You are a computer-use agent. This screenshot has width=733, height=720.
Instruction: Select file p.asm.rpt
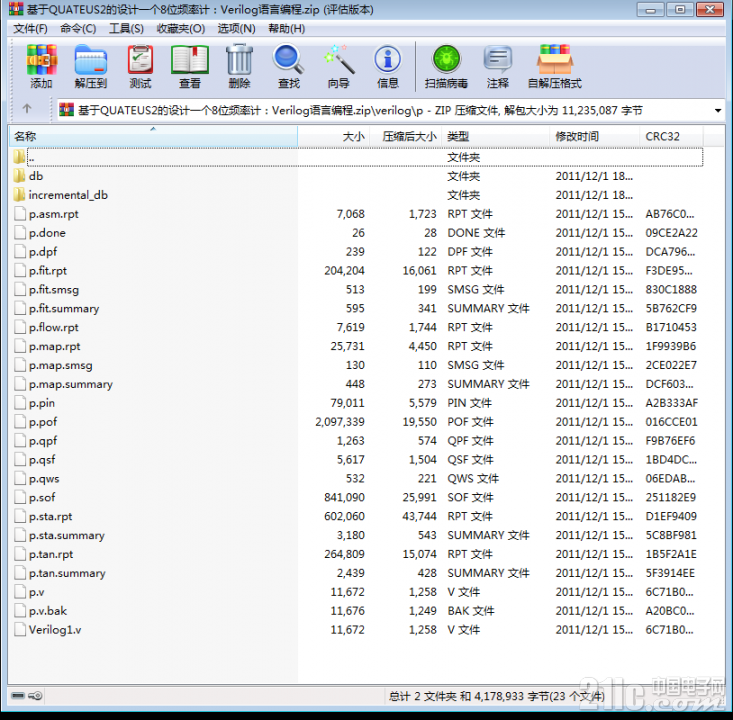click(53, 214)
